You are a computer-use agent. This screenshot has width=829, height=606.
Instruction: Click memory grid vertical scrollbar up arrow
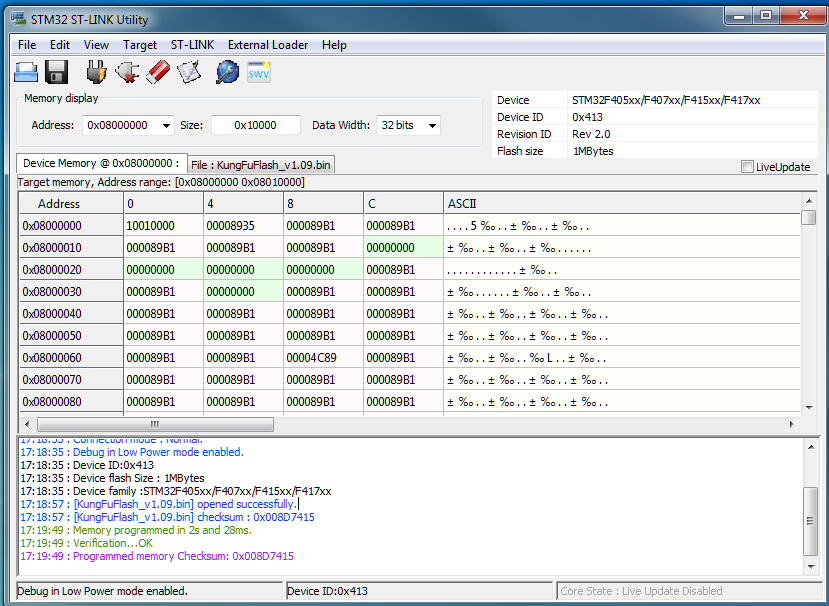pyautogui.click(x=809, y=201)
